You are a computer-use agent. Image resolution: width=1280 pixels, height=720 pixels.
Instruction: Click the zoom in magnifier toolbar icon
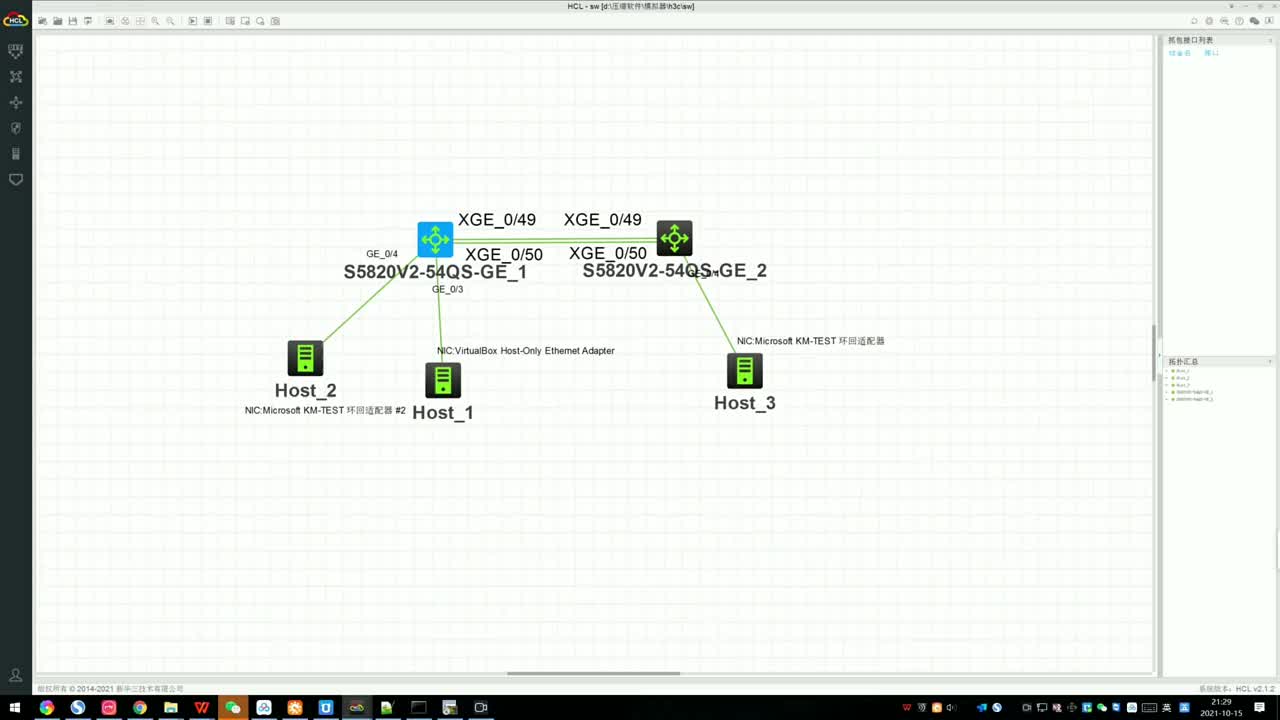coord(155,21)
